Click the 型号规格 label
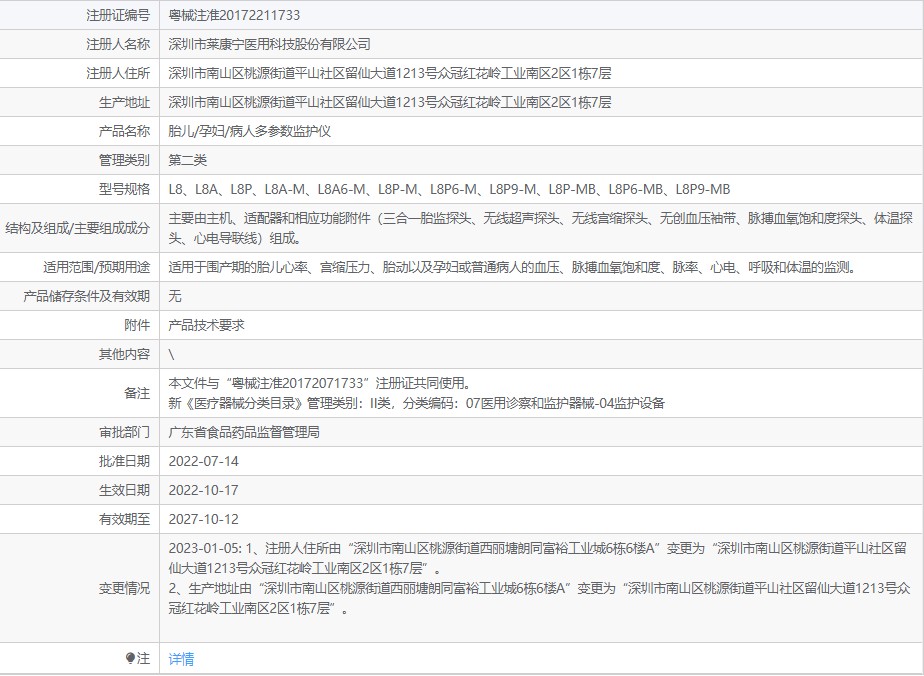Image resolution: width=924 pixels, height=676 pixels. tap(124, 189)
